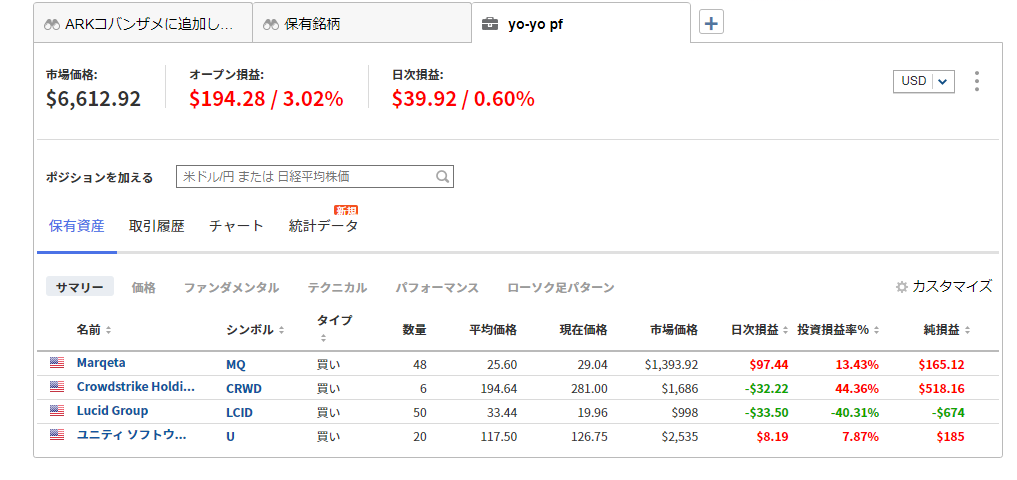Click Crowdstrike net profit $518.16
The height and width of the screenshot is (480, 1017).
pyautogui.click(x=941, y=389)
